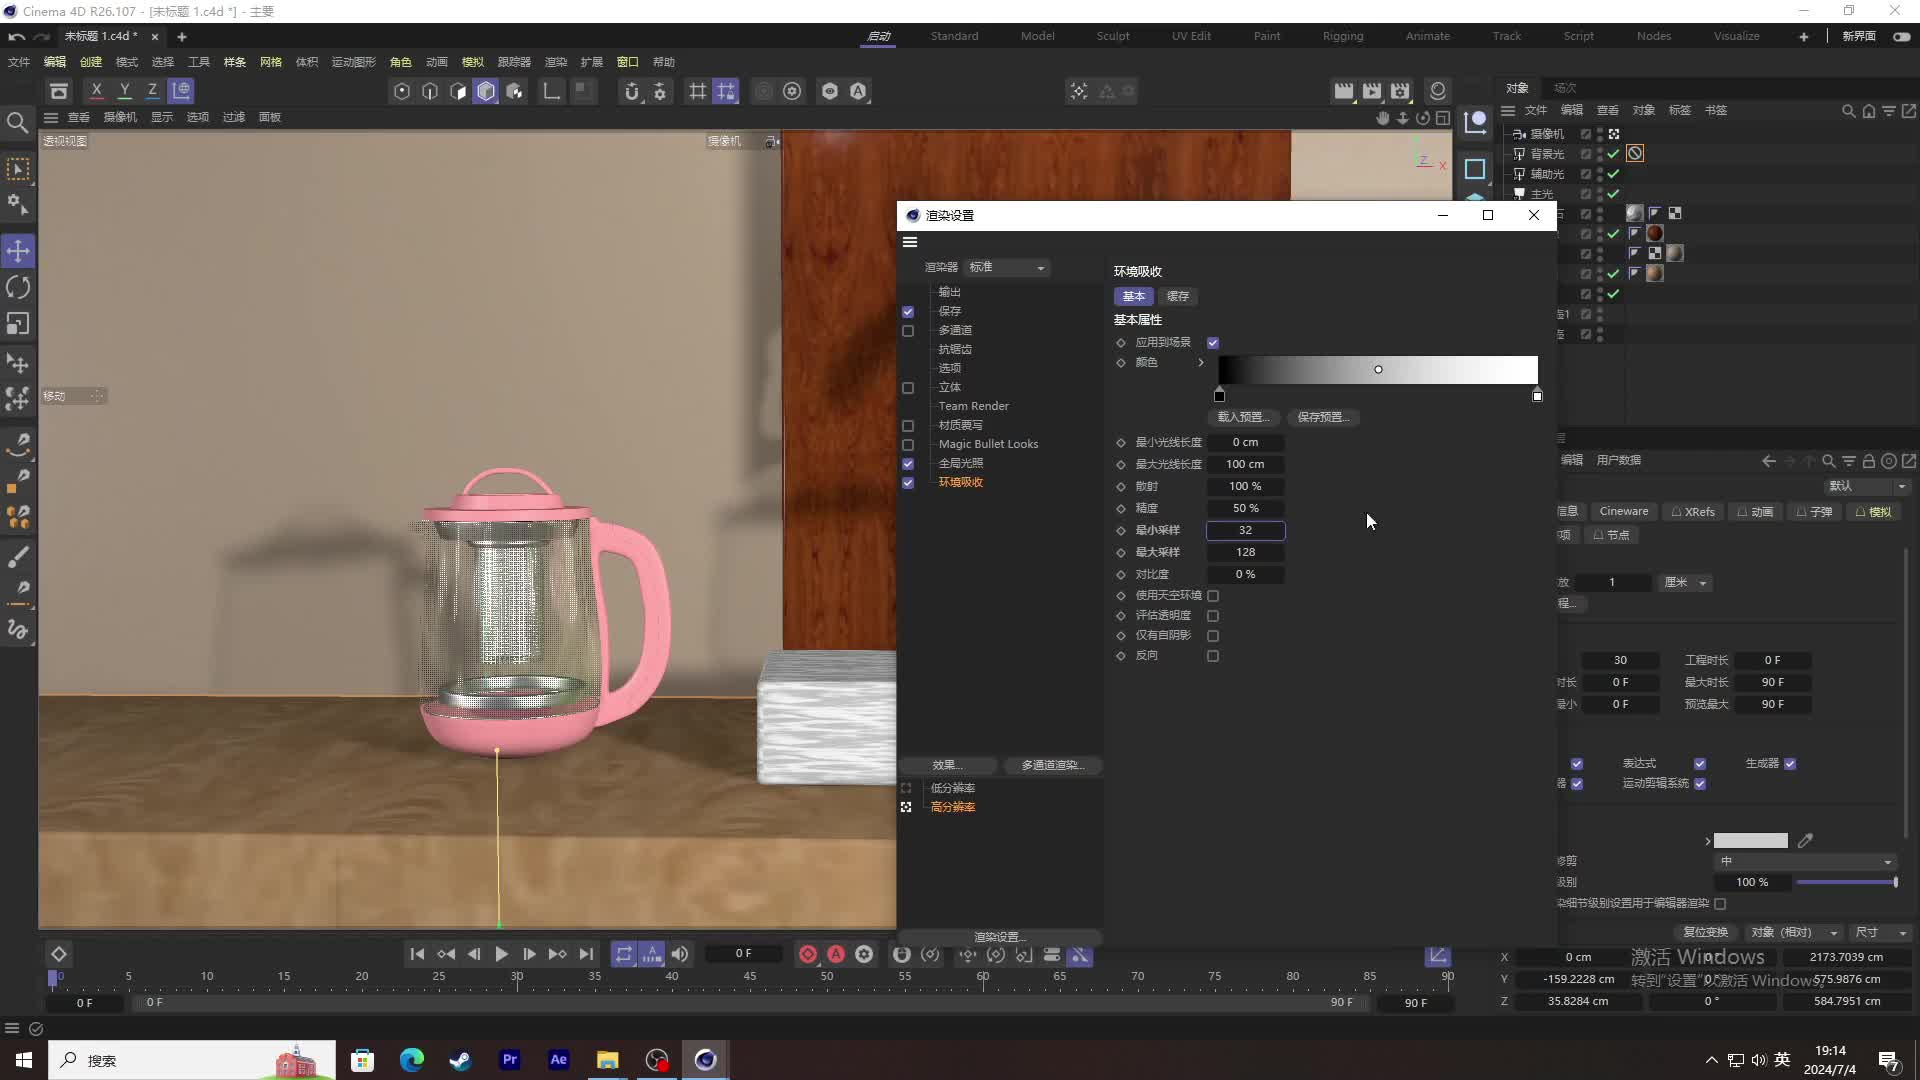Screen dimensions: 1920x1080
Task: Open the 中 level-of-detail dropdown
Action: [x=1805, y=861]
